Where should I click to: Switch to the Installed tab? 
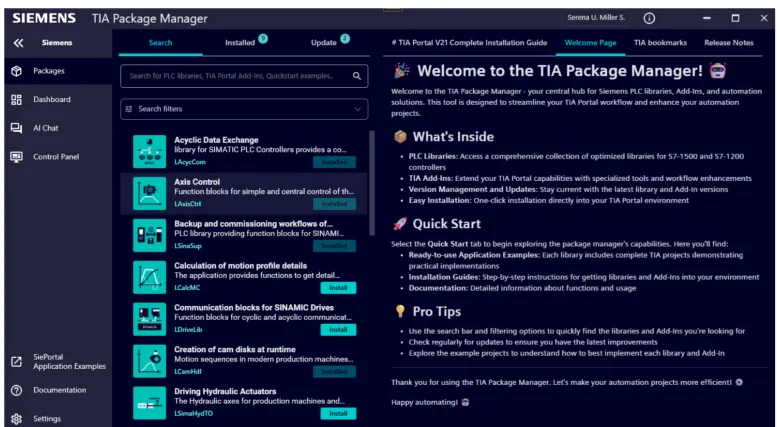tap(240, 43)
